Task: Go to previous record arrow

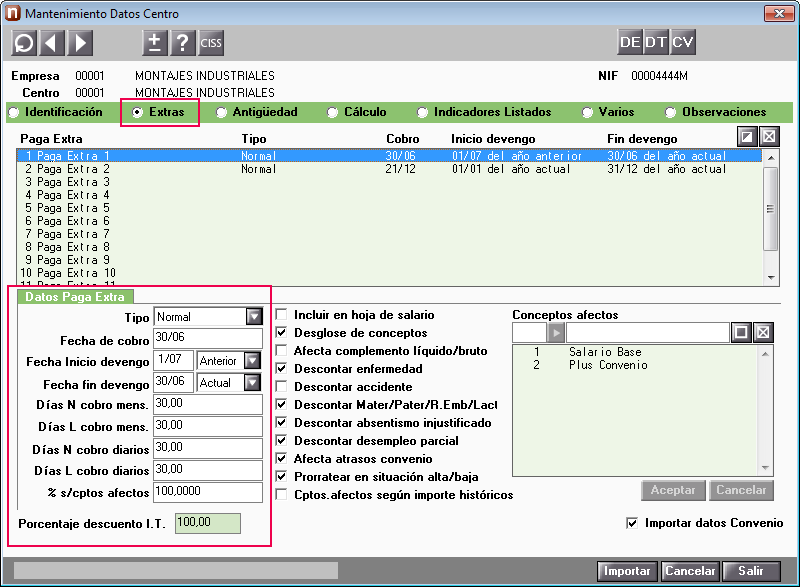Action: coord(52,42)
